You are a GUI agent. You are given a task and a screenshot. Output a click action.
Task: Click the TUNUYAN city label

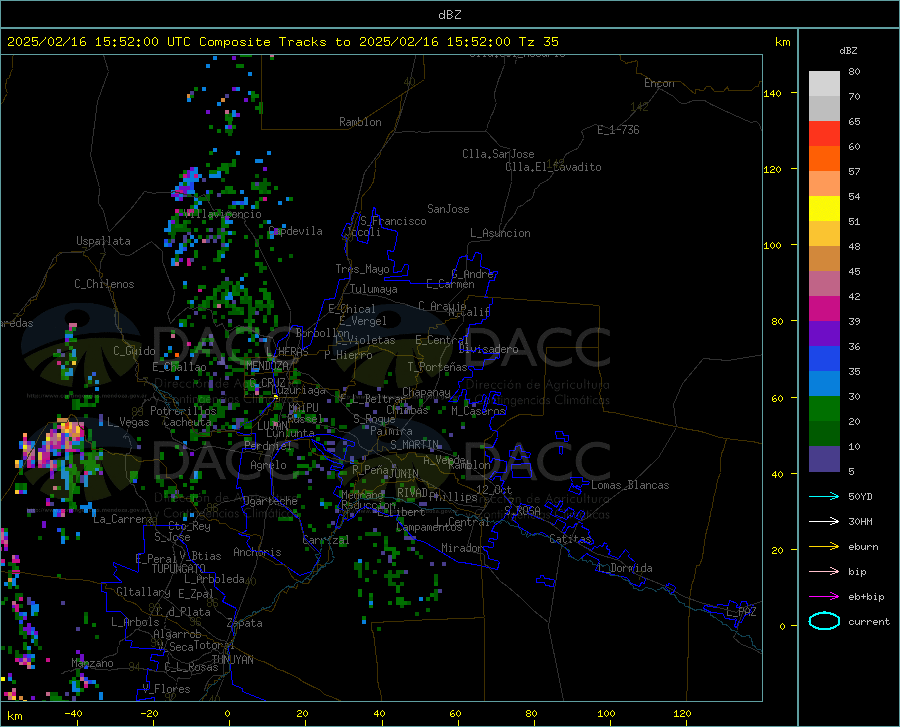232,660
